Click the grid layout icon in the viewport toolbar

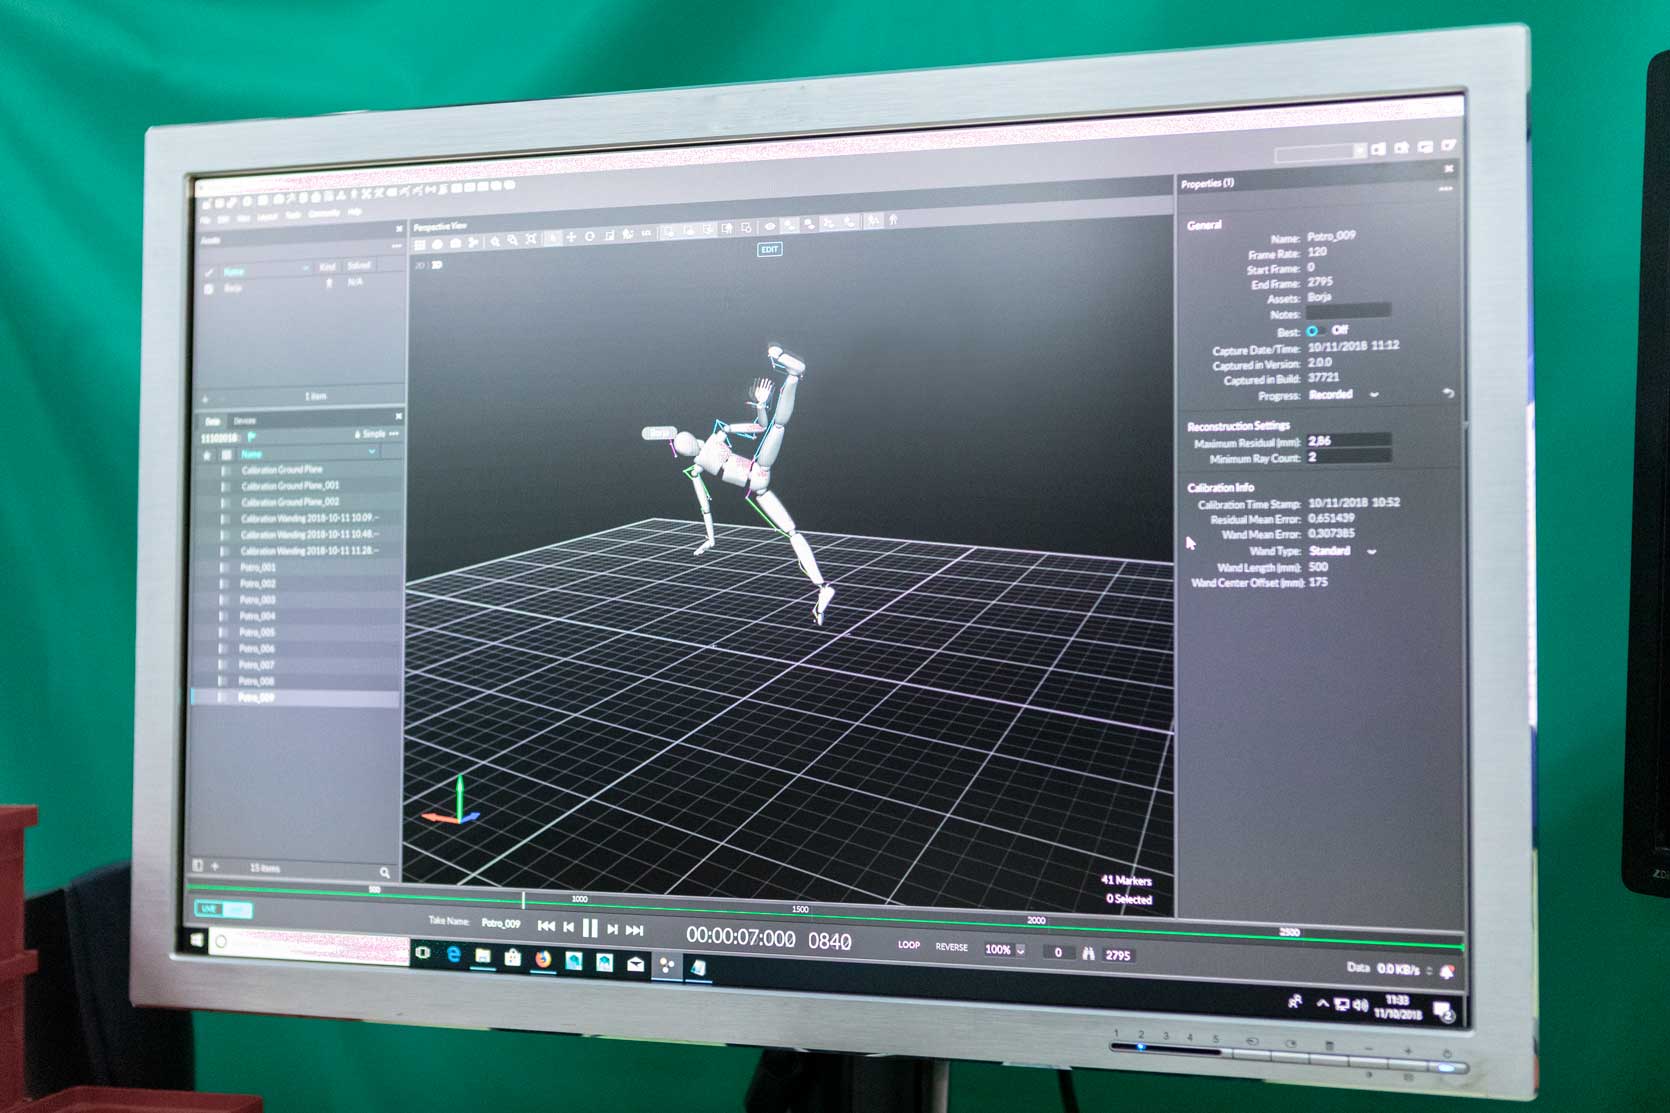(420, 244)
